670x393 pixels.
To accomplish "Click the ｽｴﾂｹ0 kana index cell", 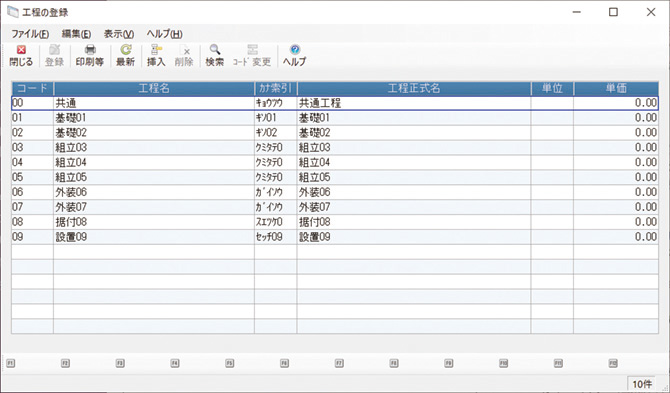I will 276,222.
